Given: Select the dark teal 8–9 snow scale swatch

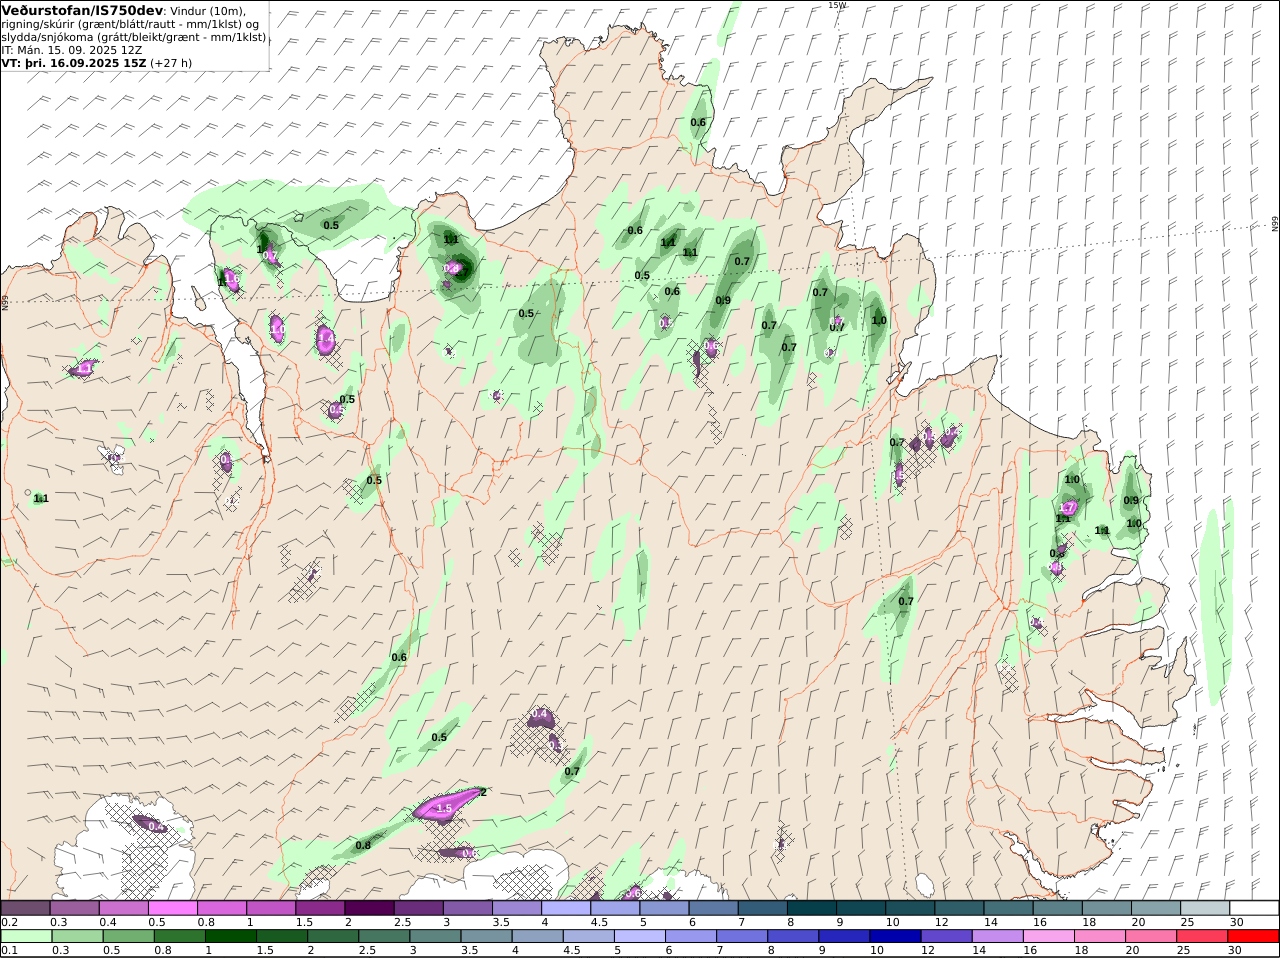Looking at the screenshot, I should [x=811, y=907].
